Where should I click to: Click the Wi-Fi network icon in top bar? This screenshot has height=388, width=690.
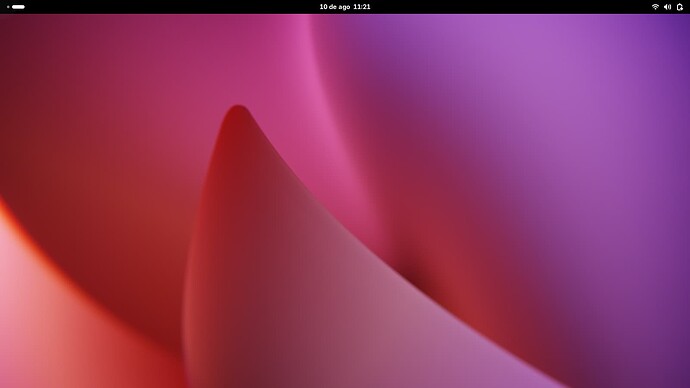tap(655, 7)
